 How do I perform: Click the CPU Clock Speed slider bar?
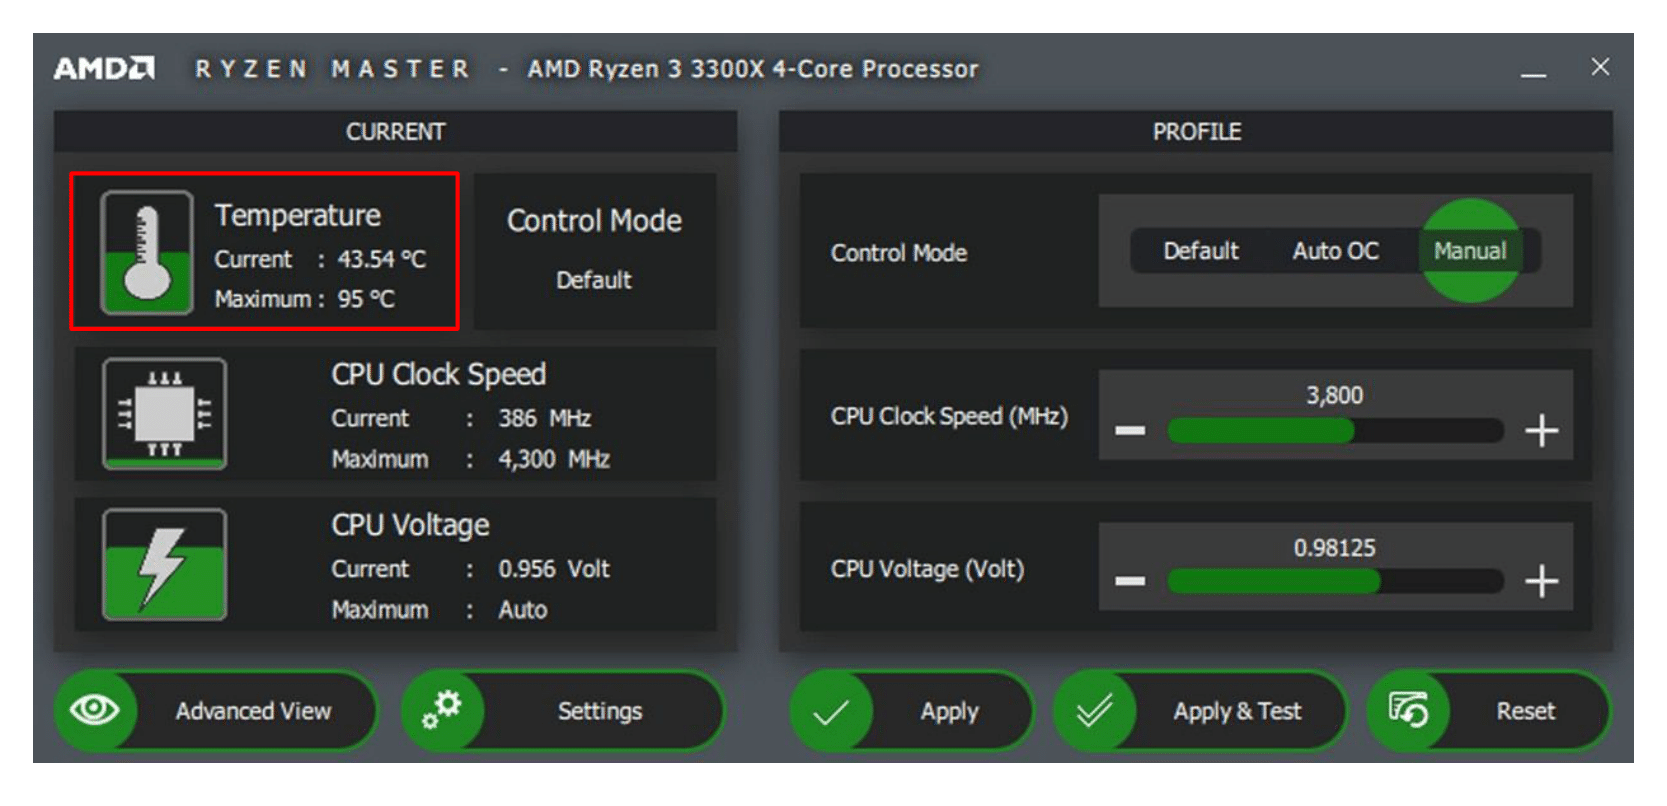click(x=1335, y=431)
